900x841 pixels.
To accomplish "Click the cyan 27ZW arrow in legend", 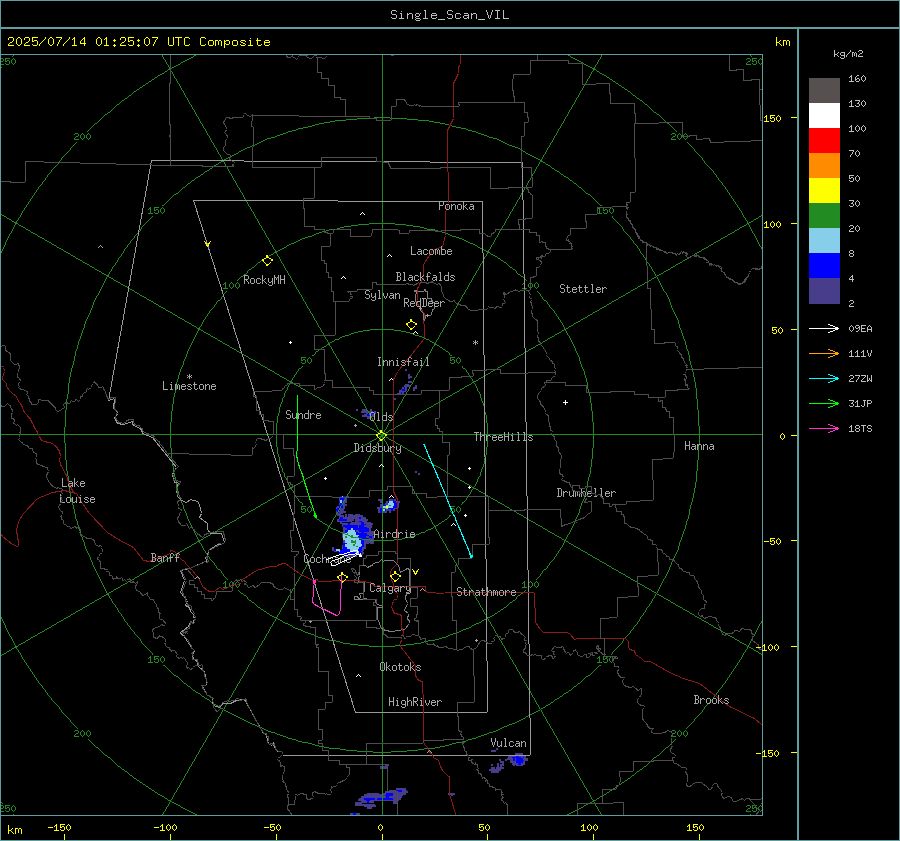I will tap(824, 378).
